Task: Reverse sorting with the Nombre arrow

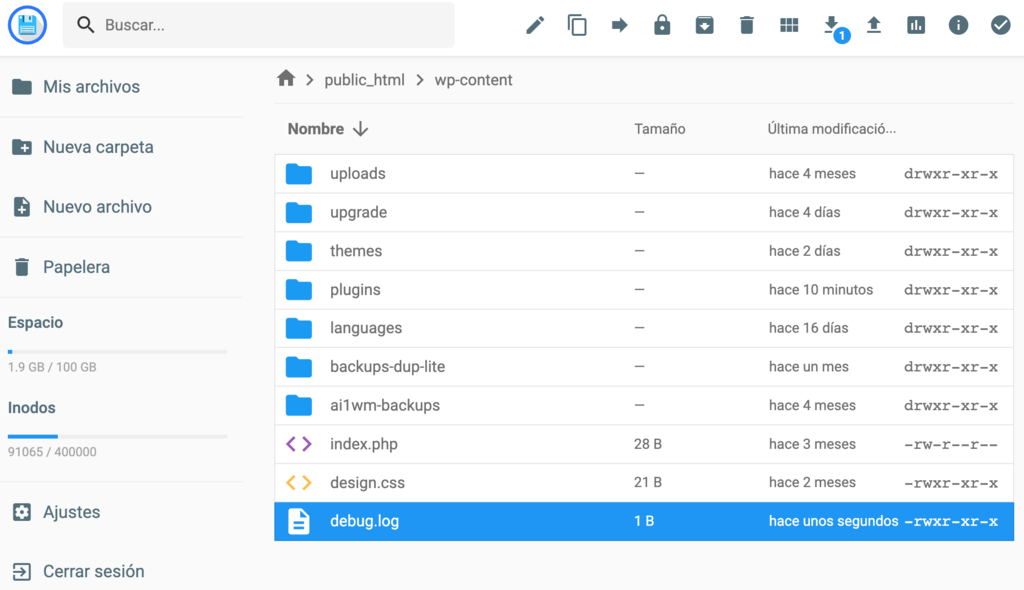Action: [360, 129]
